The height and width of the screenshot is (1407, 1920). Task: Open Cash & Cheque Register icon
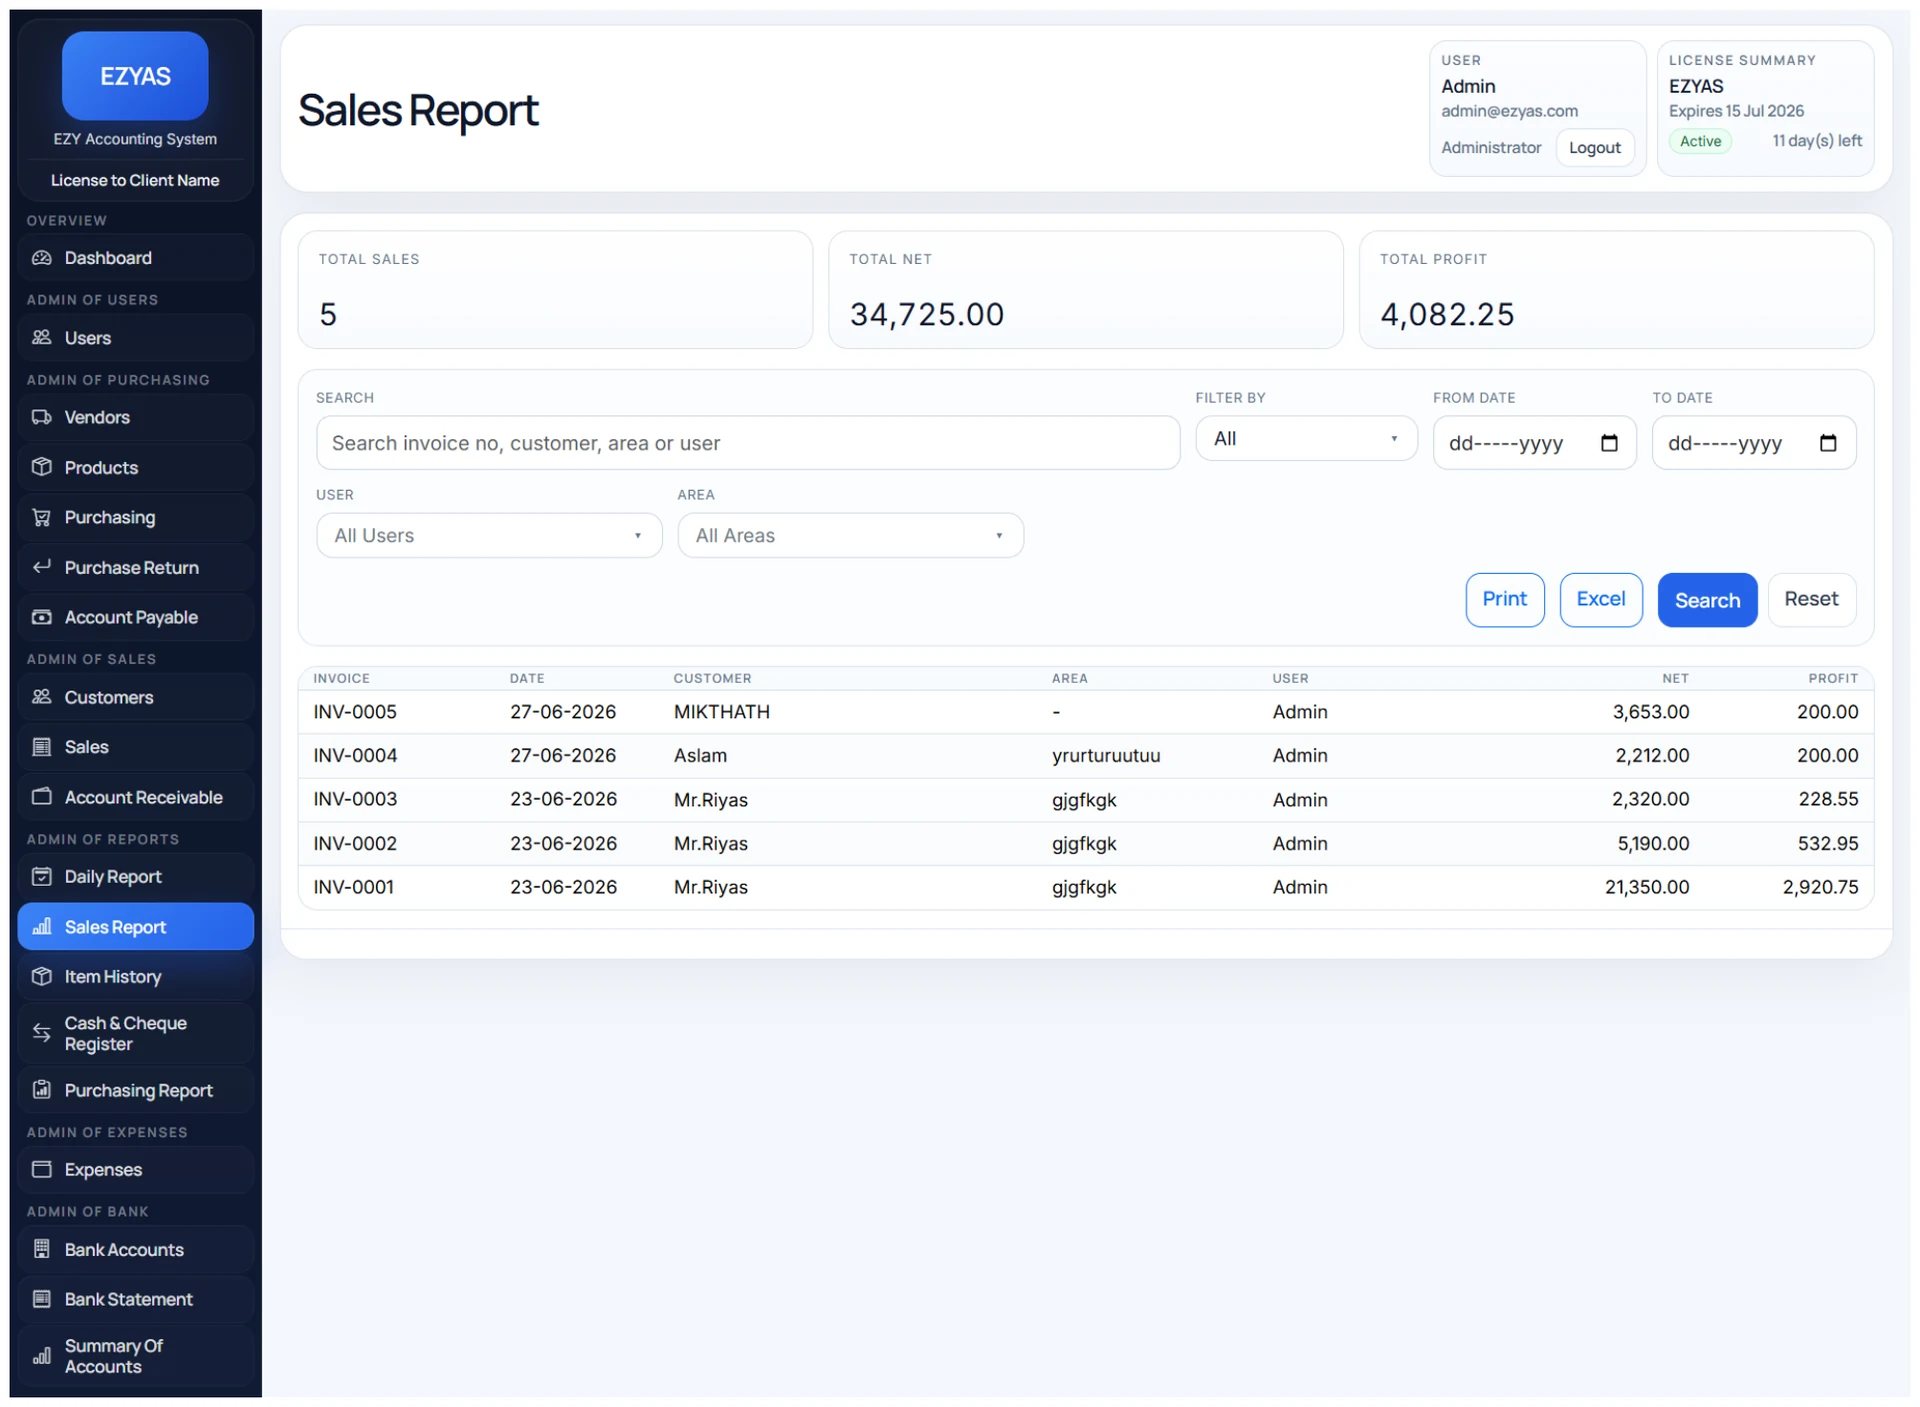coord(41,1033)
